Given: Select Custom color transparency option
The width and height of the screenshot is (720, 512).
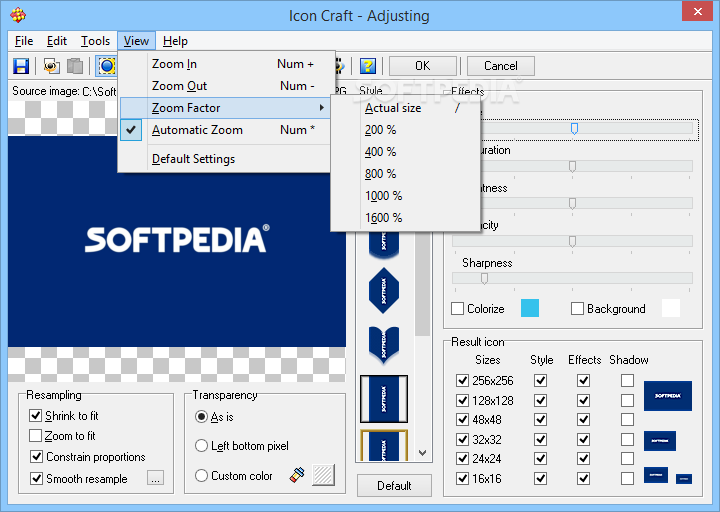Looking at the screenshot, I should (201, 475).
